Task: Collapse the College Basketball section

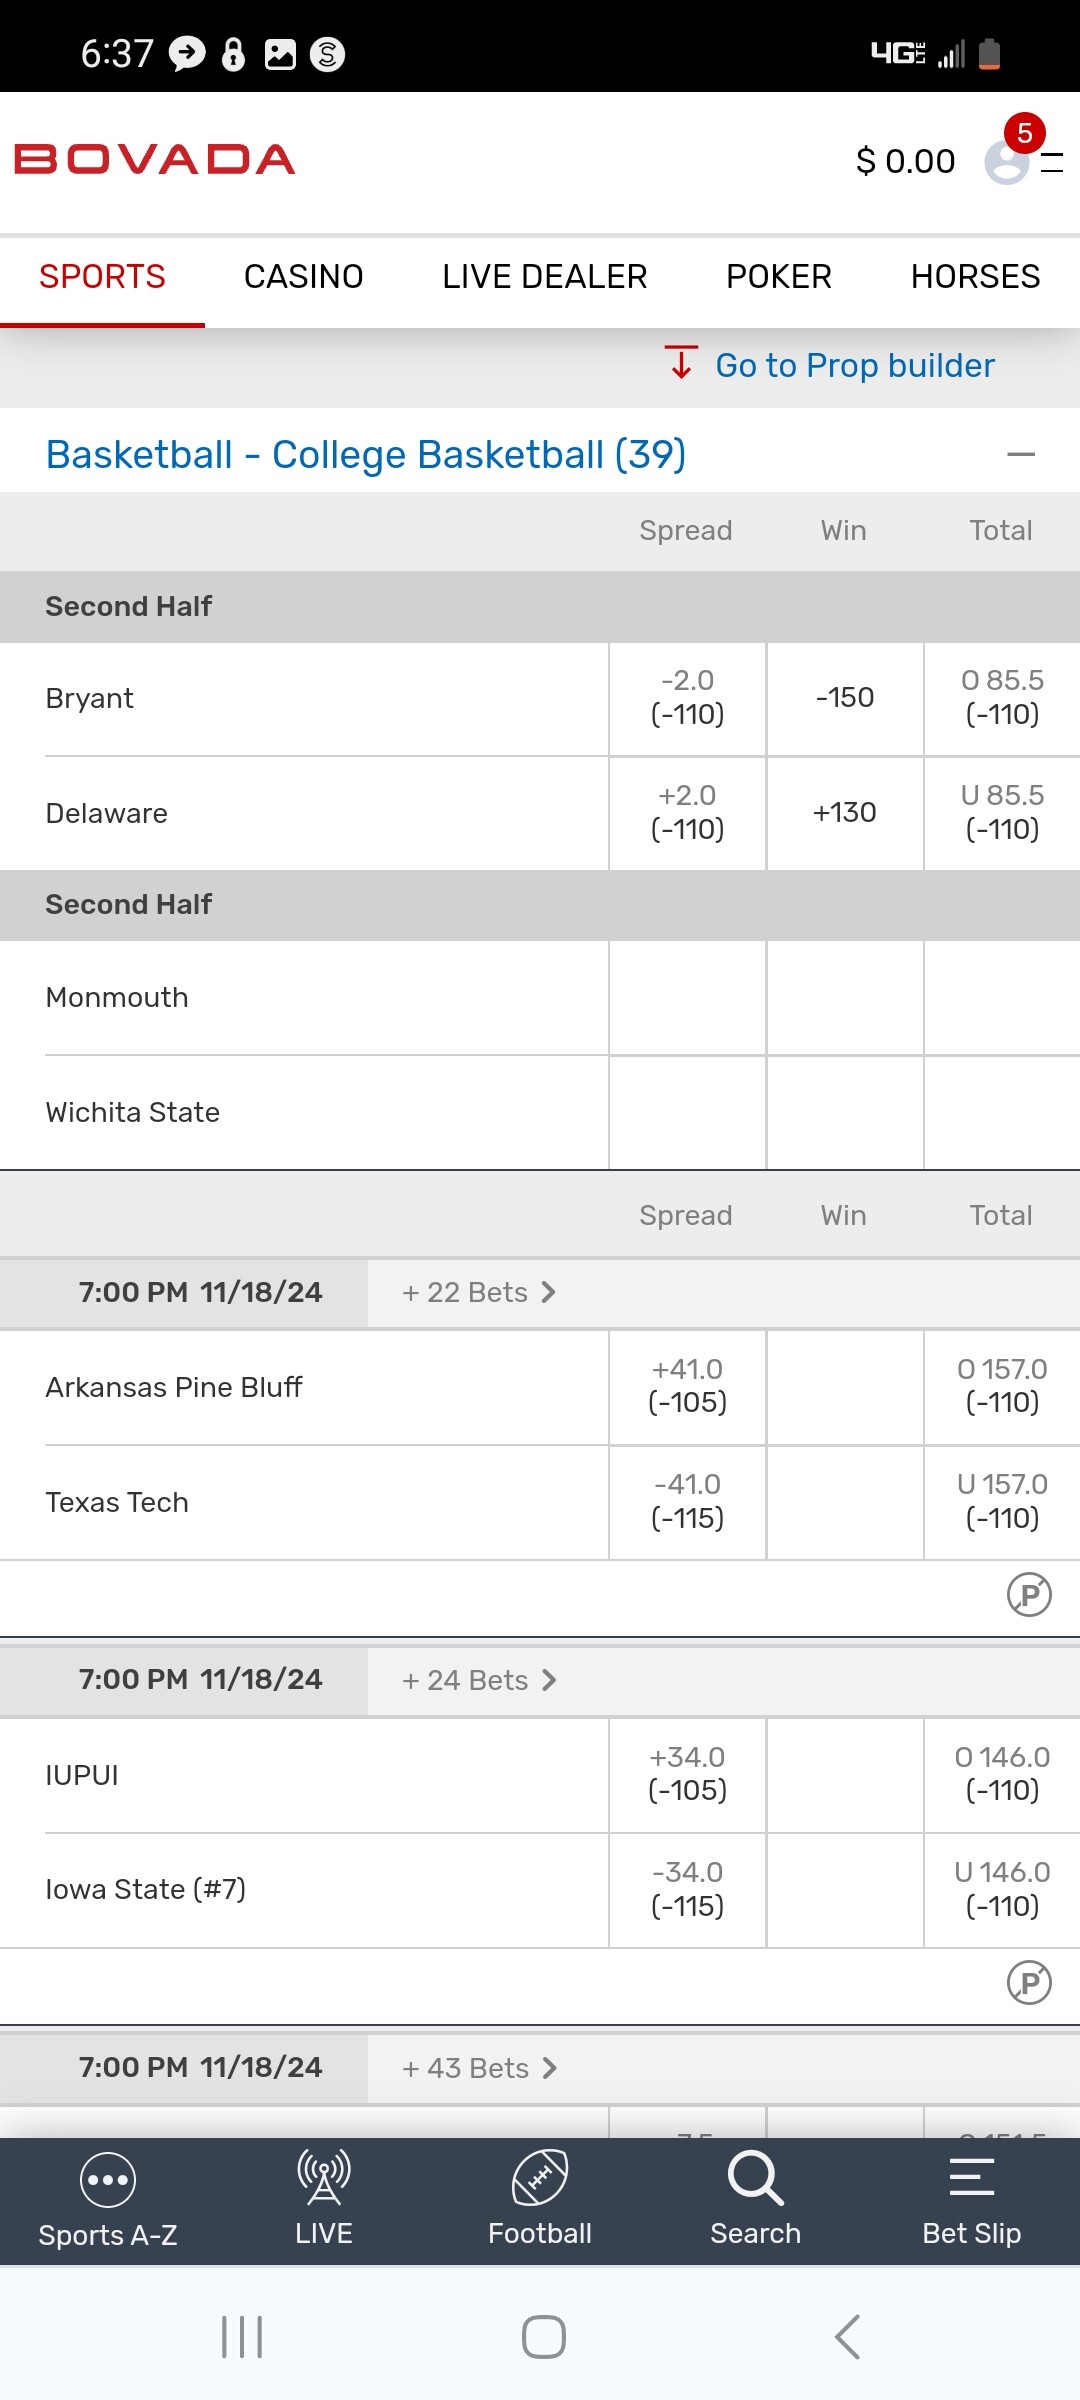Action: tap(1020, 455)
